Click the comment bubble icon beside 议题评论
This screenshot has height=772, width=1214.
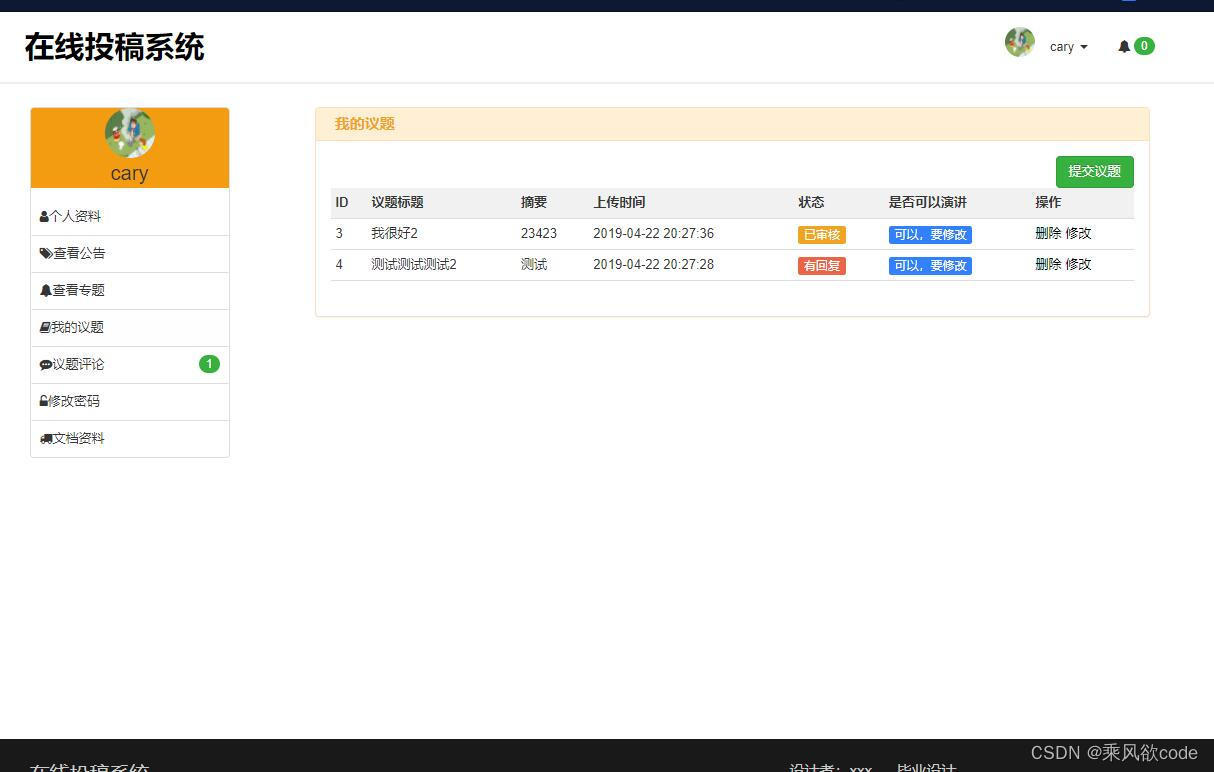46,364
